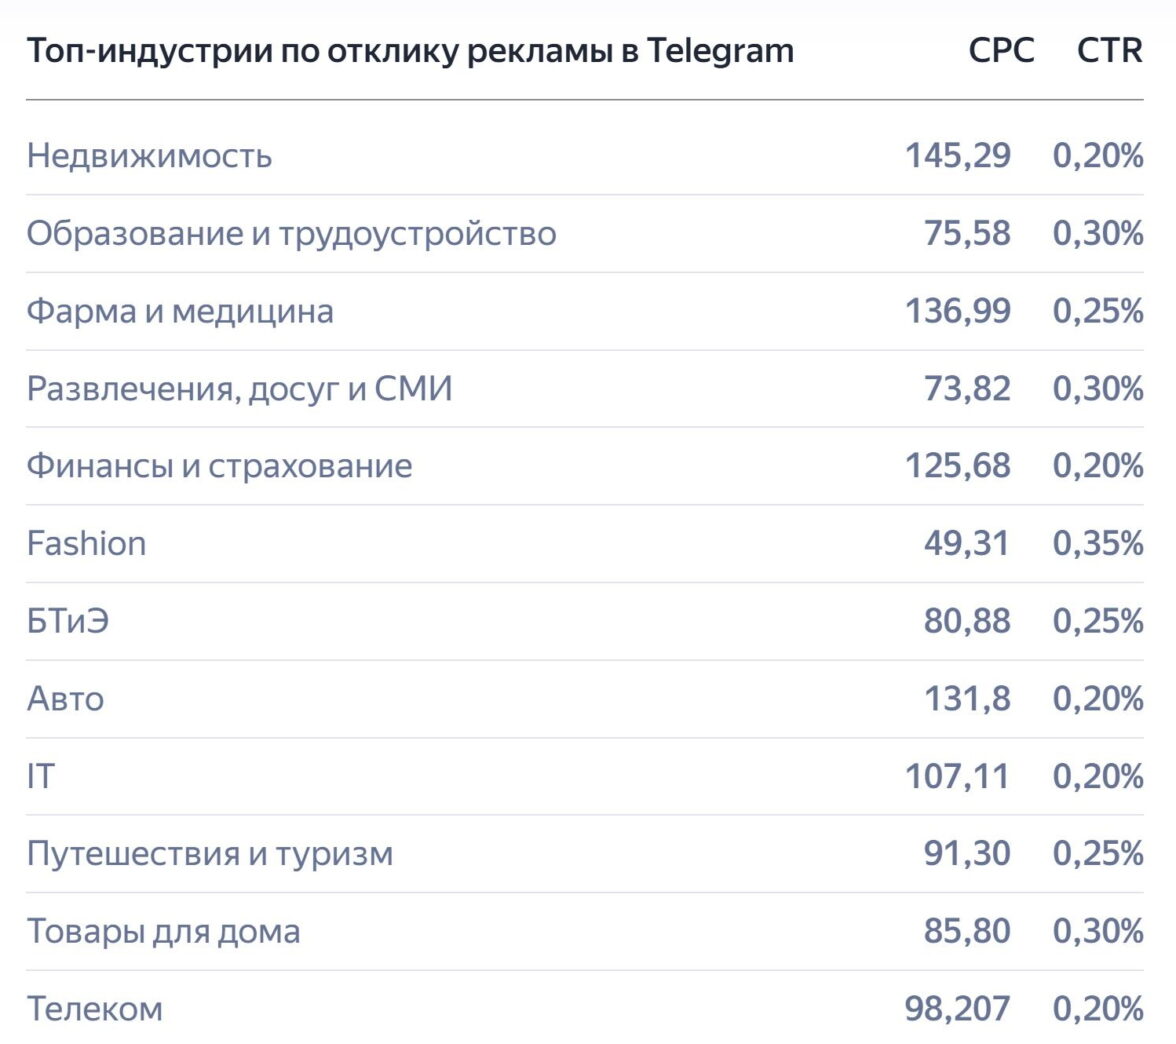Select the 0,35% CTR value

coord(1097,543)
